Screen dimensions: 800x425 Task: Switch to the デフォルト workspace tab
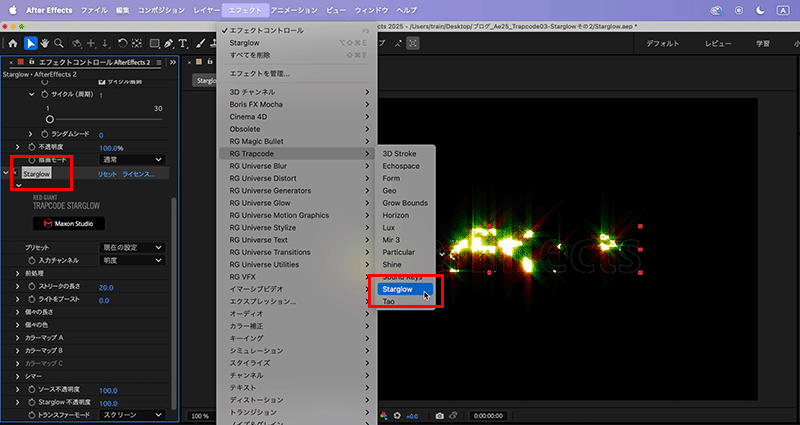point(662,43)
